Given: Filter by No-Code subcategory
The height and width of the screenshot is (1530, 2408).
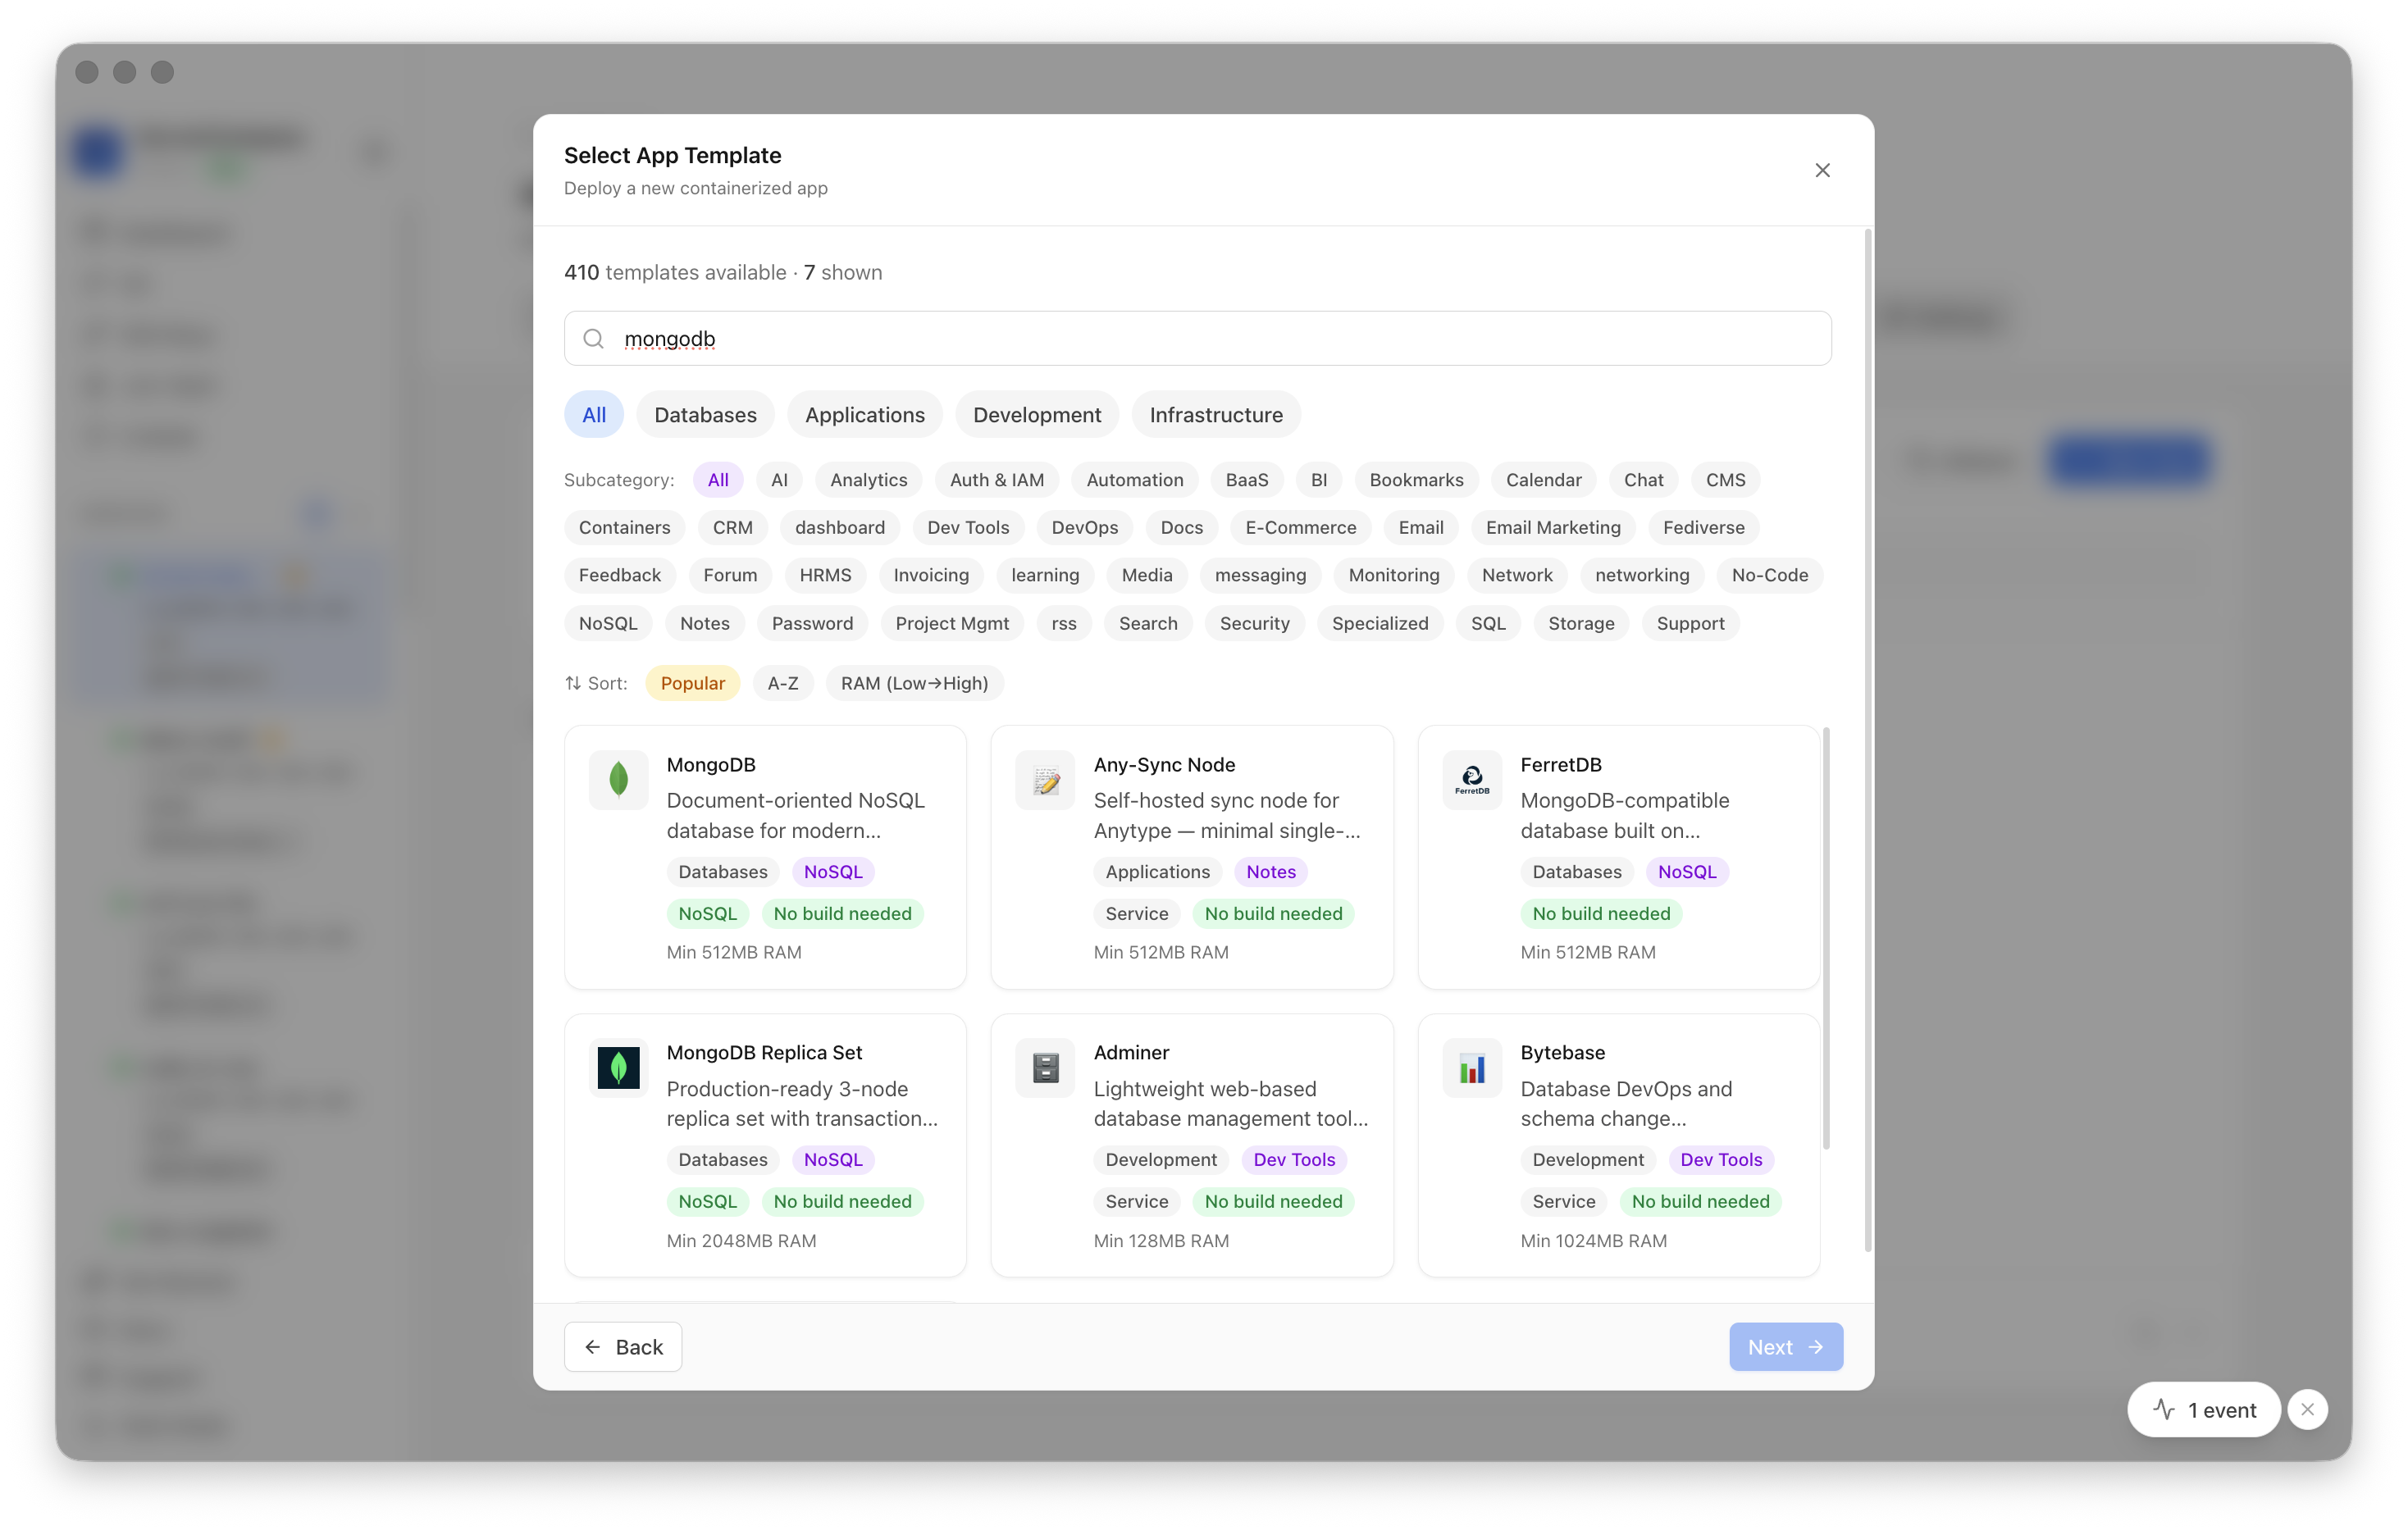Looking at the screenshot, I should tap(1769, 575).
